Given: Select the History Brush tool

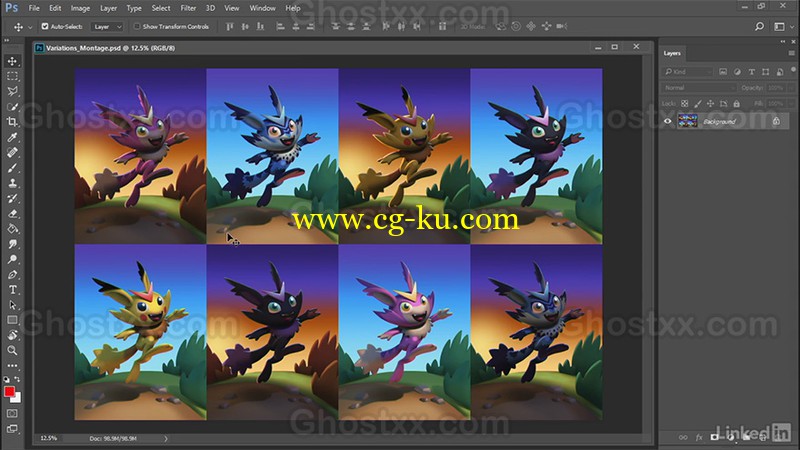Looking at the screenshot, I should coord(12,198).
